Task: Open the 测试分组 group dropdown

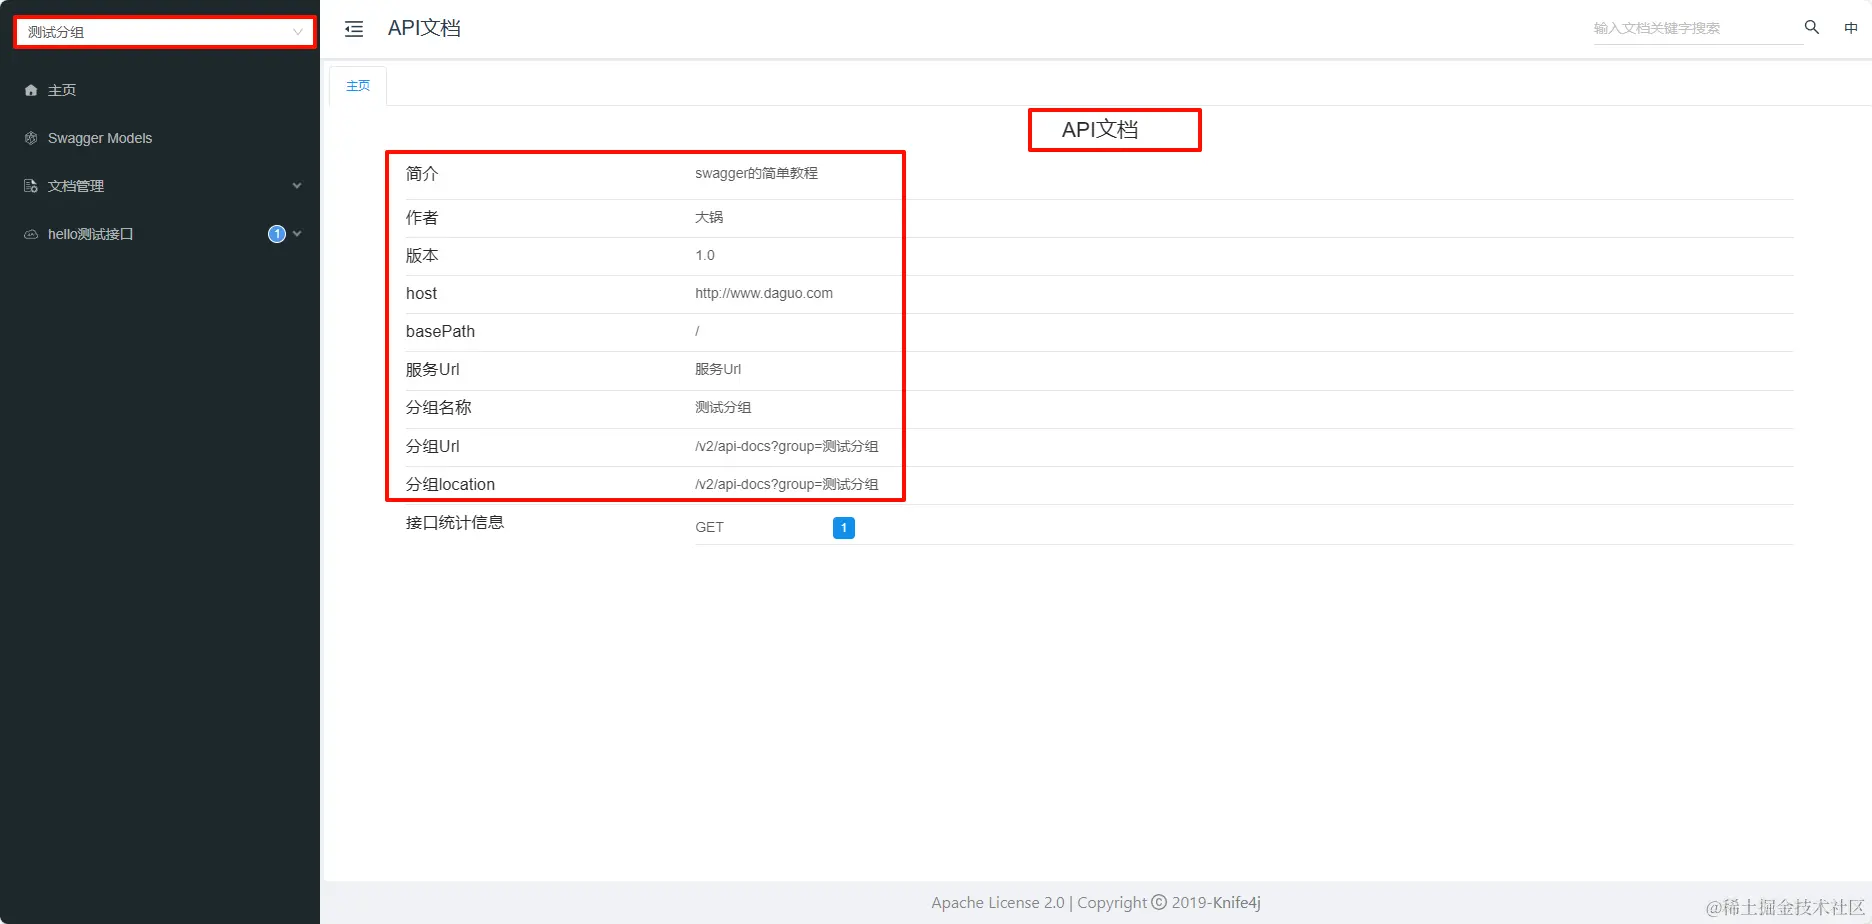Action: 165,32
